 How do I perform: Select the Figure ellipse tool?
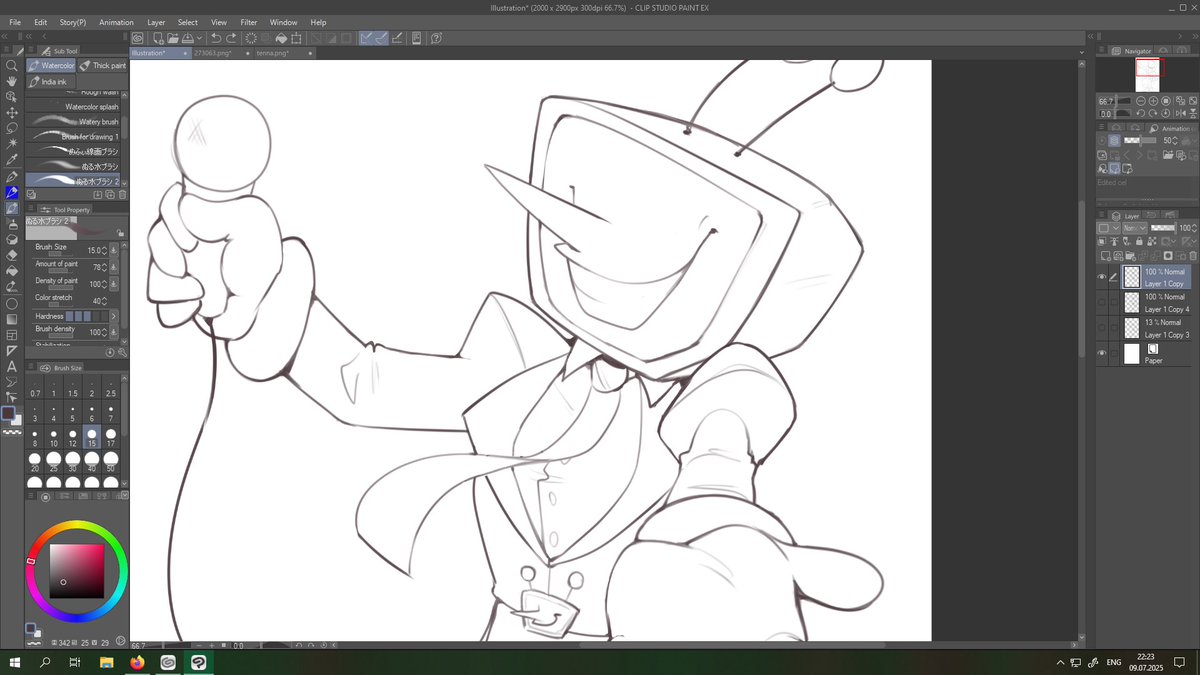coord(12,303)
